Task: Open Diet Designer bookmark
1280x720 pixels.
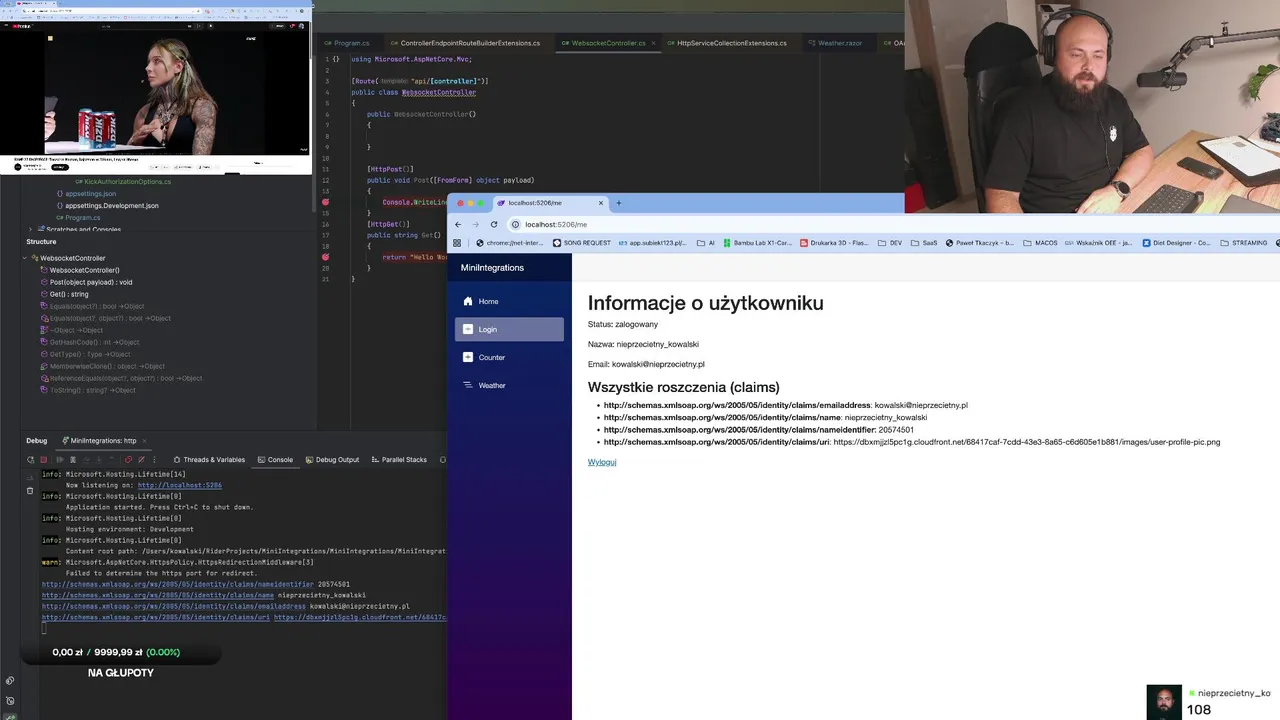Action: click(x=1175, y=243)
